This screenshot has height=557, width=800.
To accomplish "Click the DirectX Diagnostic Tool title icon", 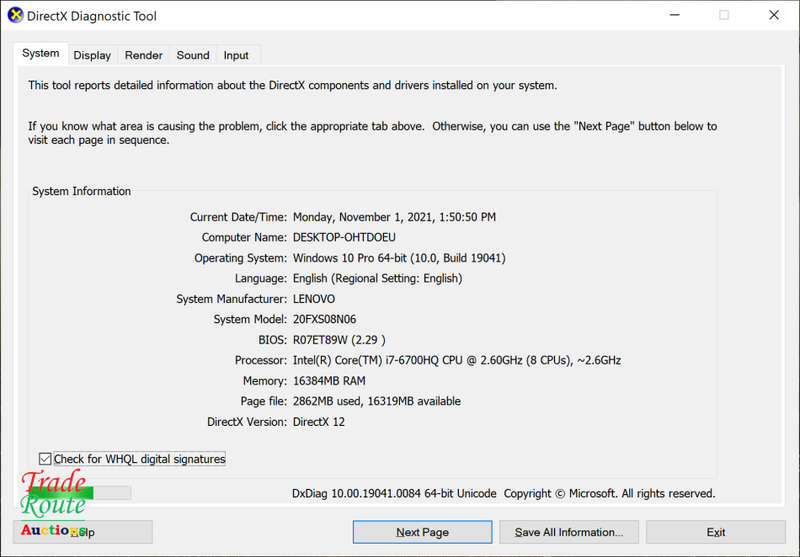I will coord(15,15).
